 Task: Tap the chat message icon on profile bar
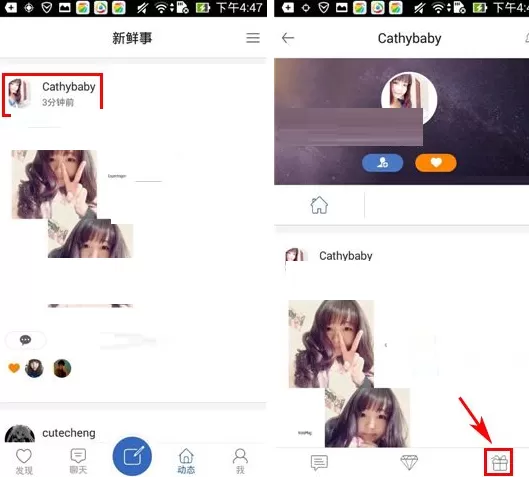pos(319,462)
